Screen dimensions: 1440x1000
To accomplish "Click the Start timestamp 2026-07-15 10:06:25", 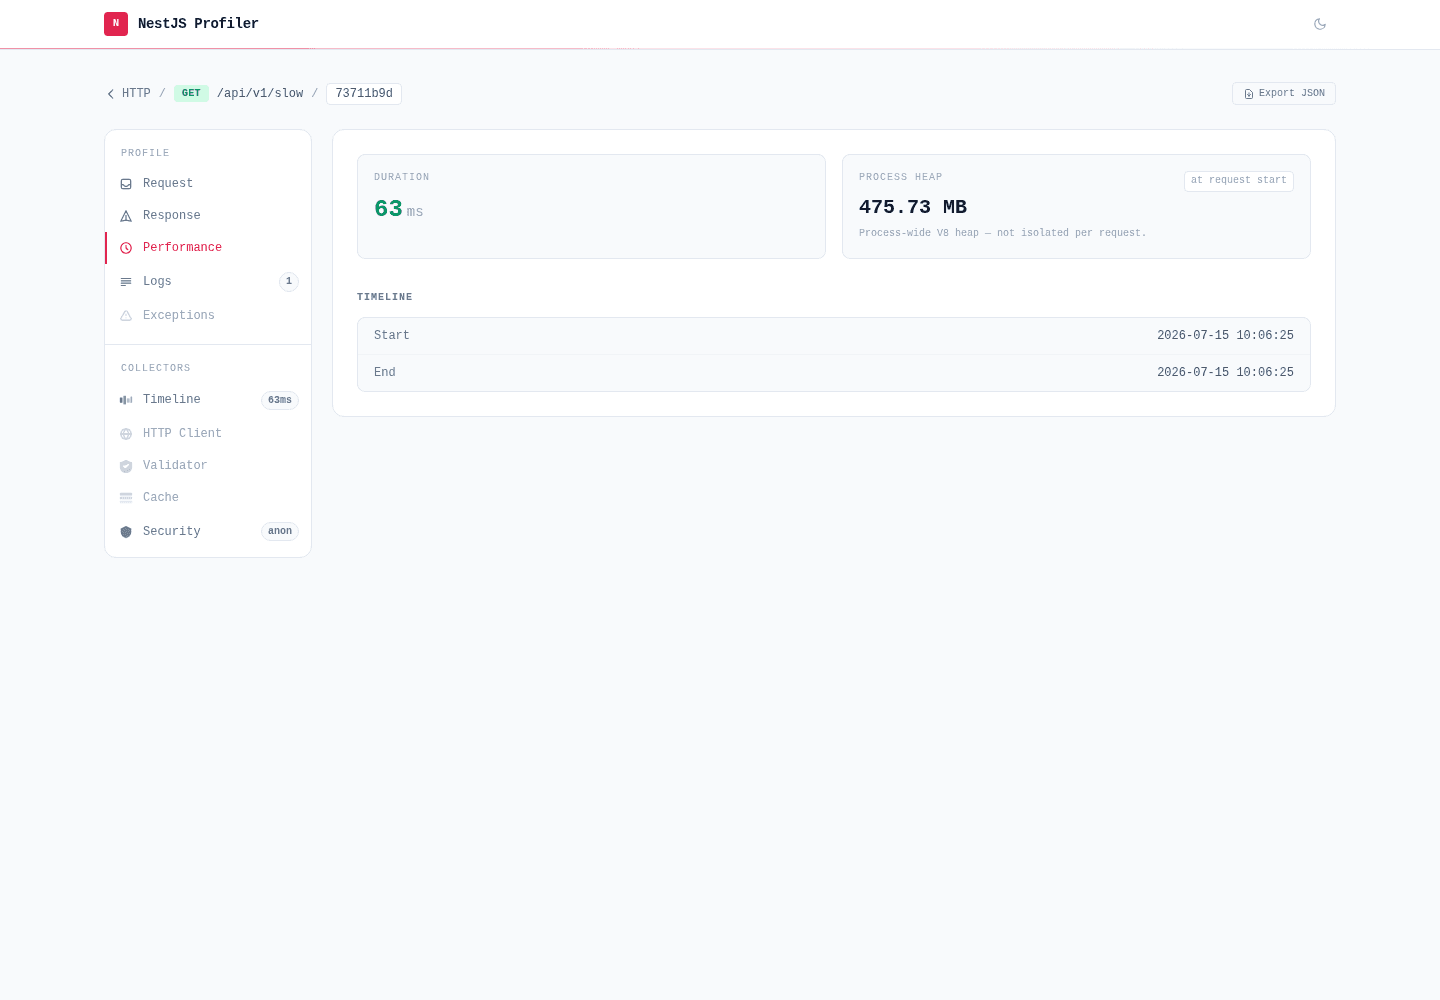I will point(1225,336).
